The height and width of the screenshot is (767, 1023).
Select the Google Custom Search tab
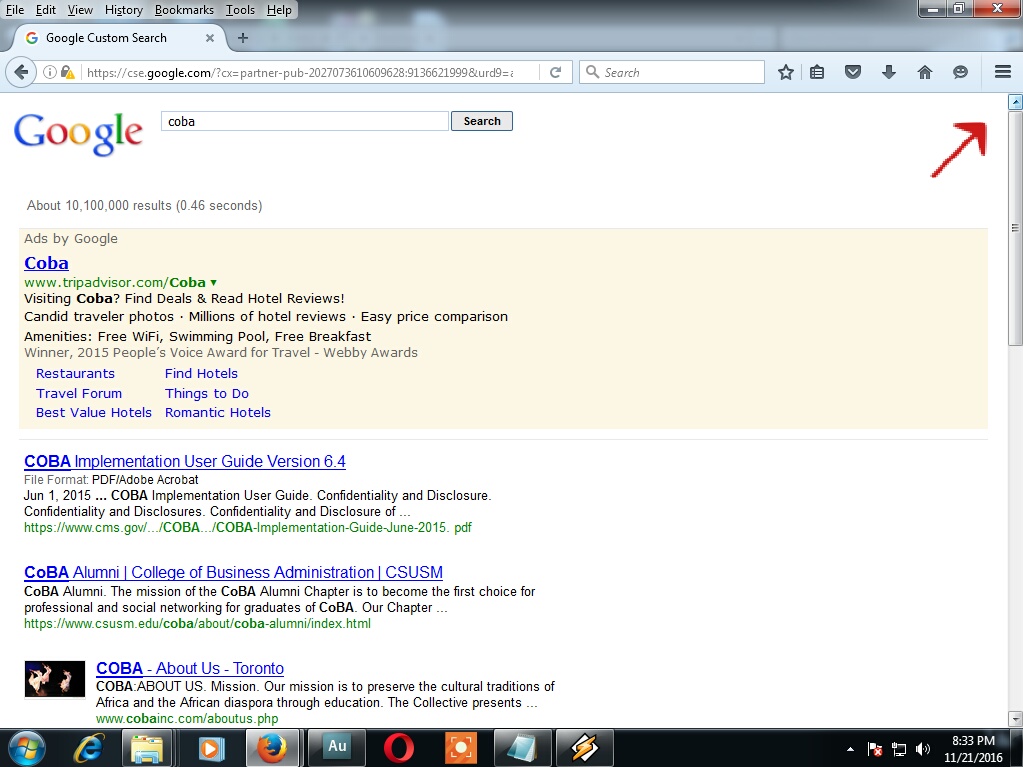117,38
